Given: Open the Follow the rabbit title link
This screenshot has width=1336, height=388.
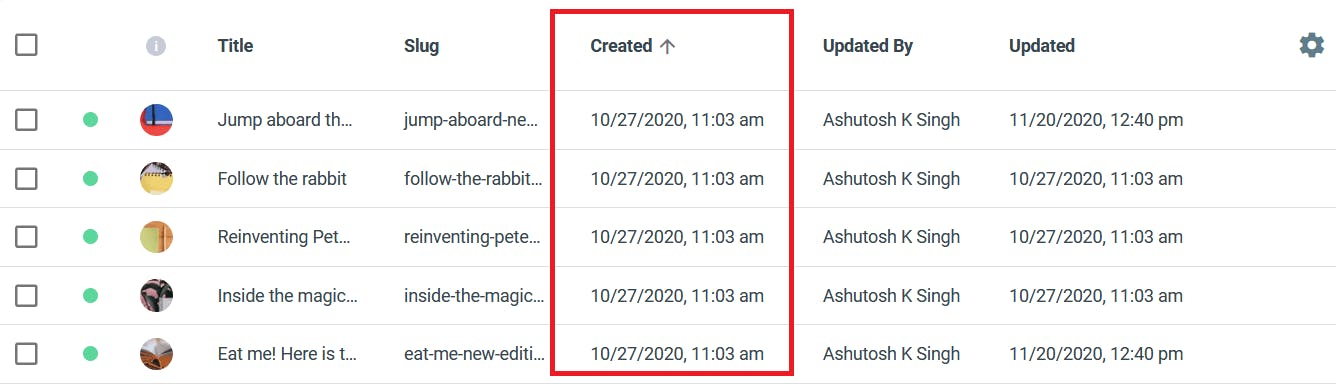Looking at the screenshot, I should 282,179.
